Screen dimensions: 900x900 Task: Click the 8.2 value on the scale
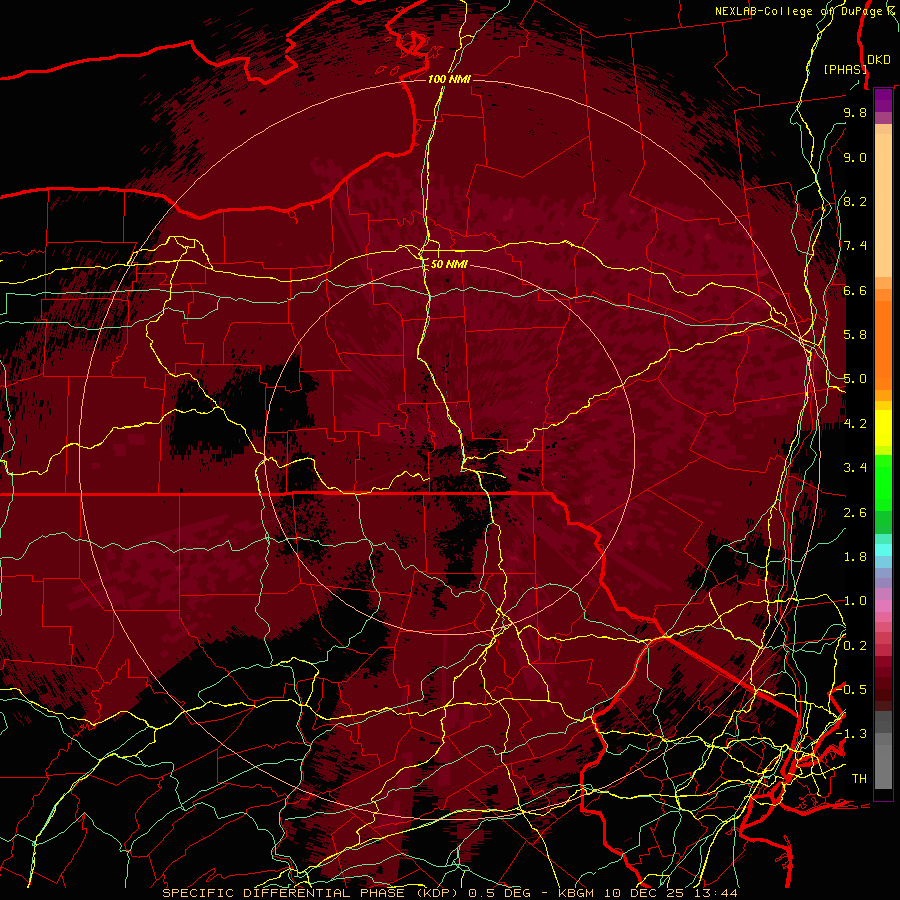[855, 201]
